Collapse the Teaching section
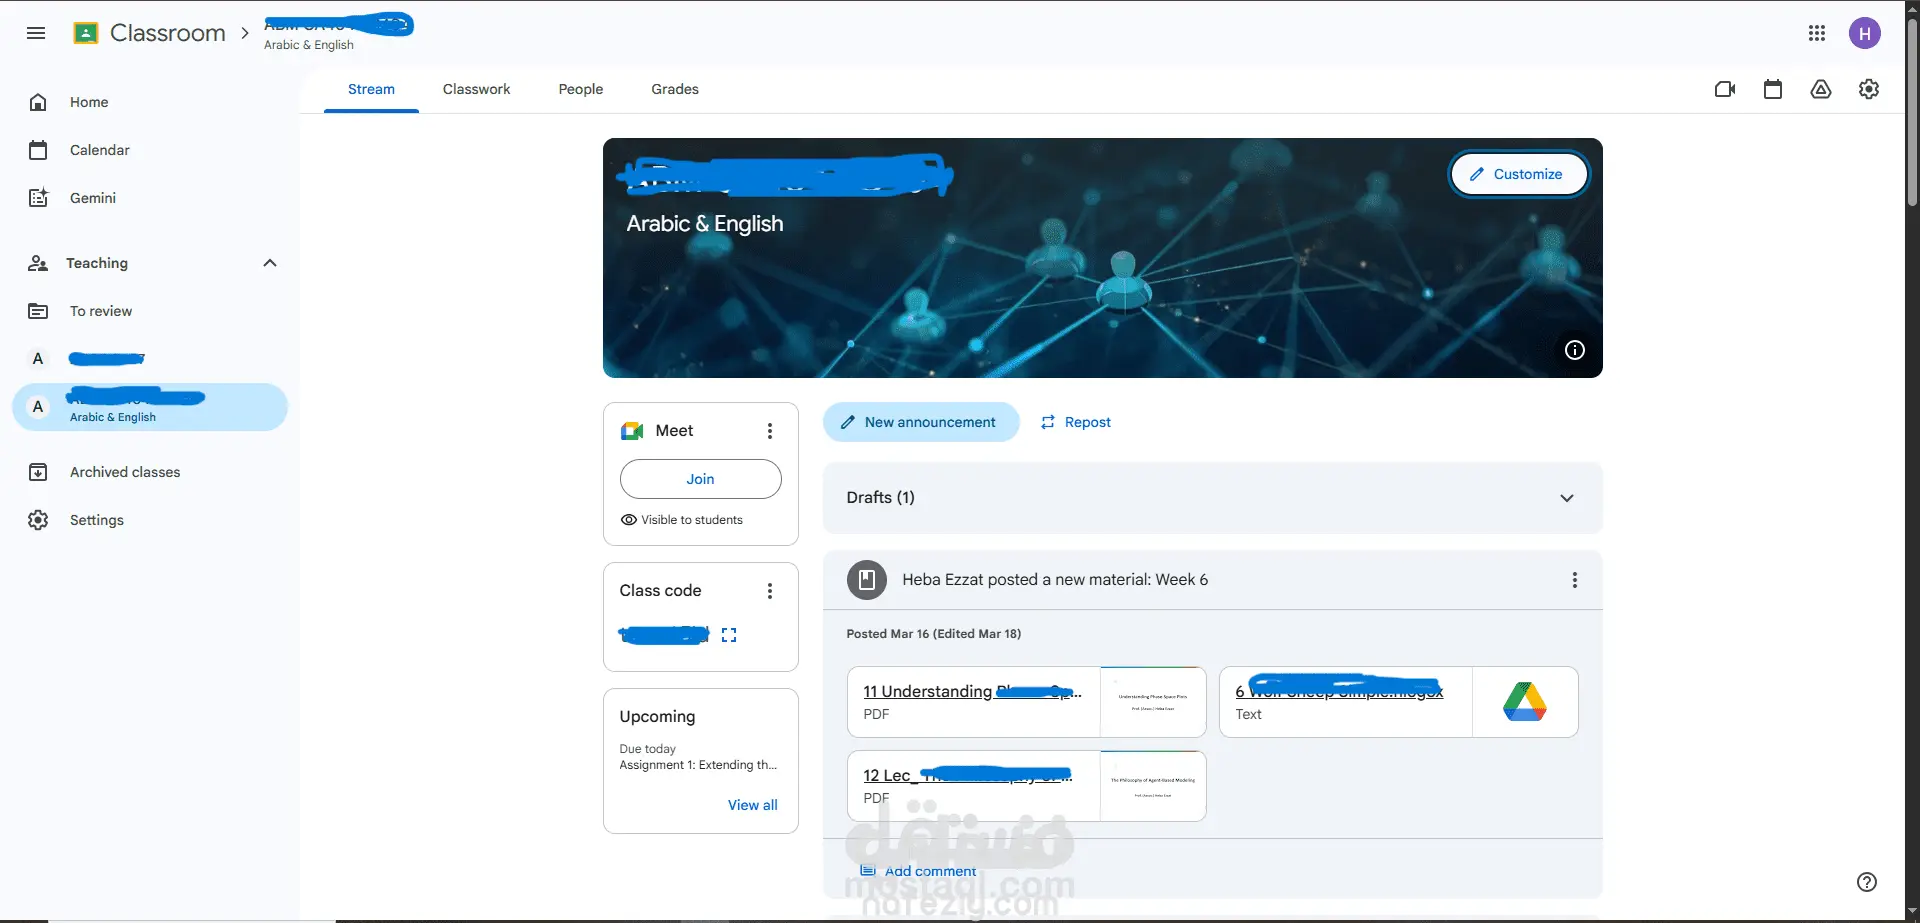This screenshot has height=923, width=1920. [270, 263]
